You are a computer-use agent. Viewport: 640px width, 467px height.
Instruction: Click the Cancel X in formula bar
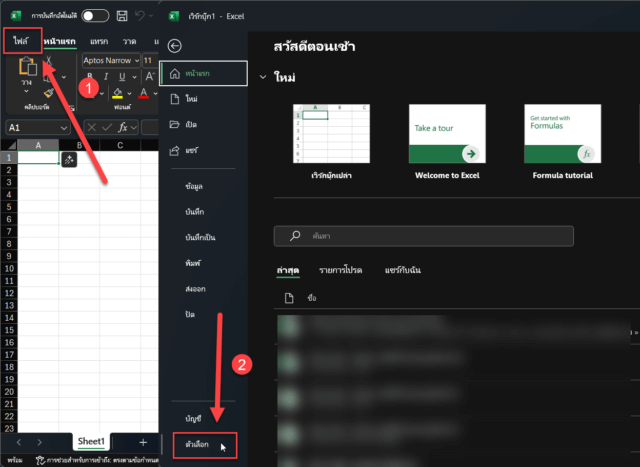[92, 128]
